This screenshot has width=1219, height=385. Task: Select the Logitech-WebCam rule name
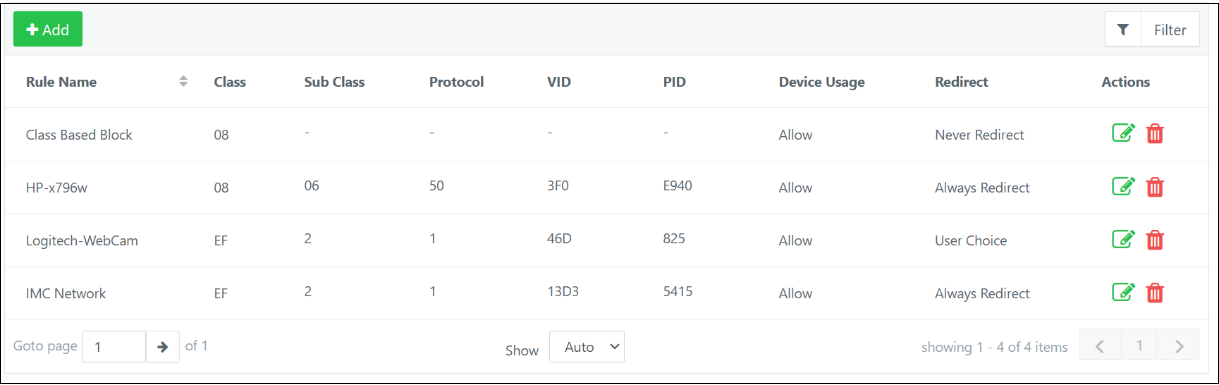tap(82, 240)
